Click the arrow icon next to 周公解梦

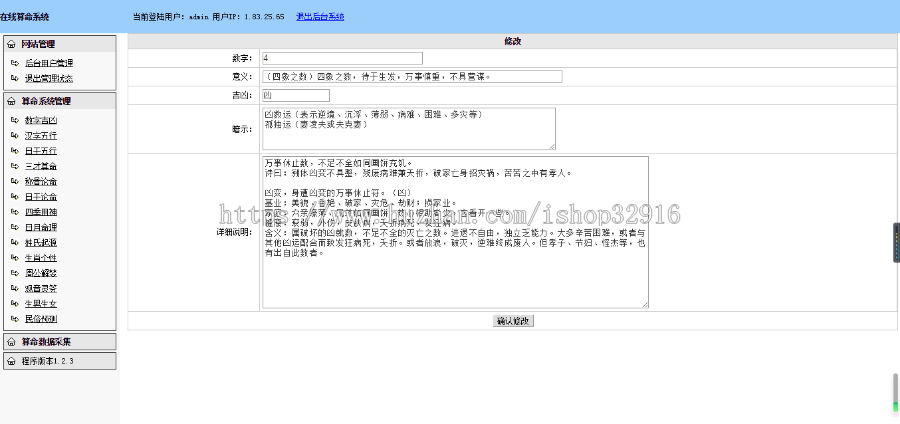click(14, 272)
